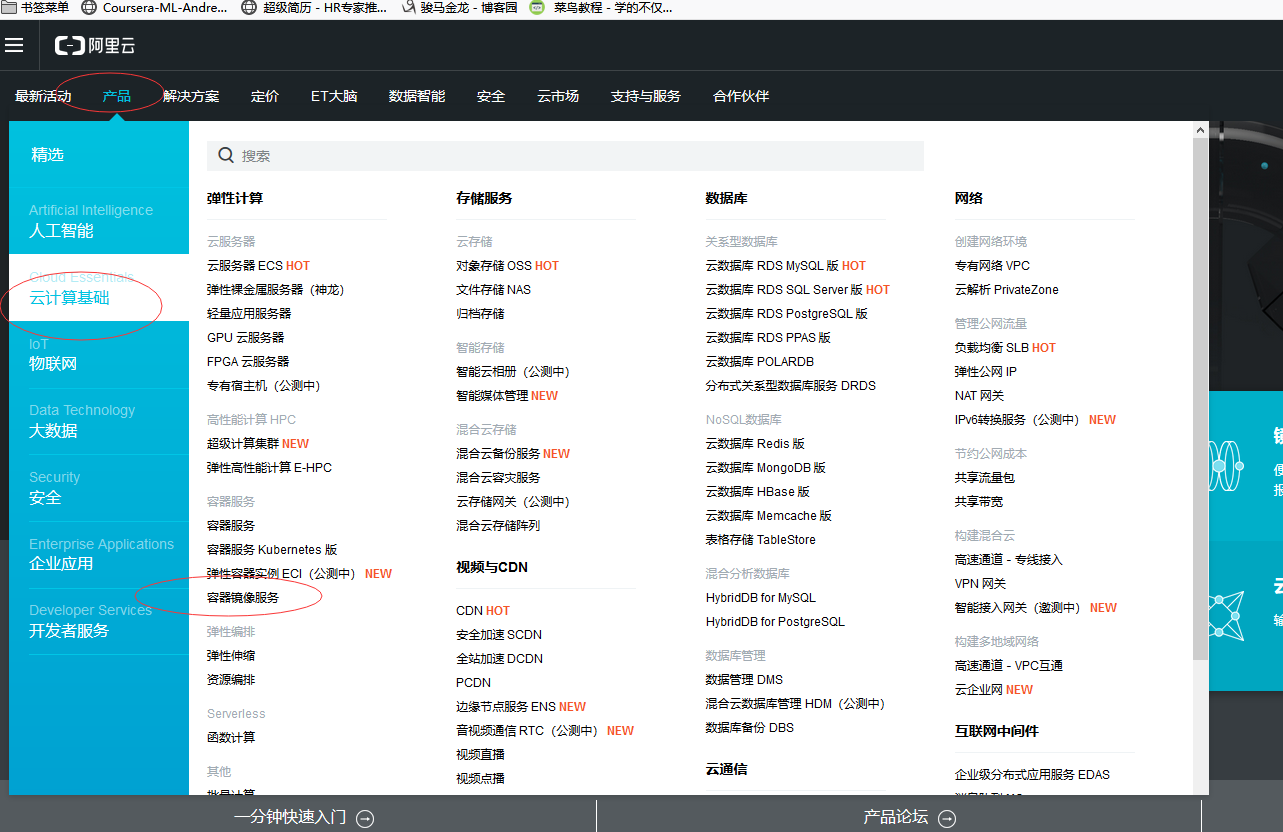Open the 解决方案 nav menu
1283x832 pixels.
191,96
